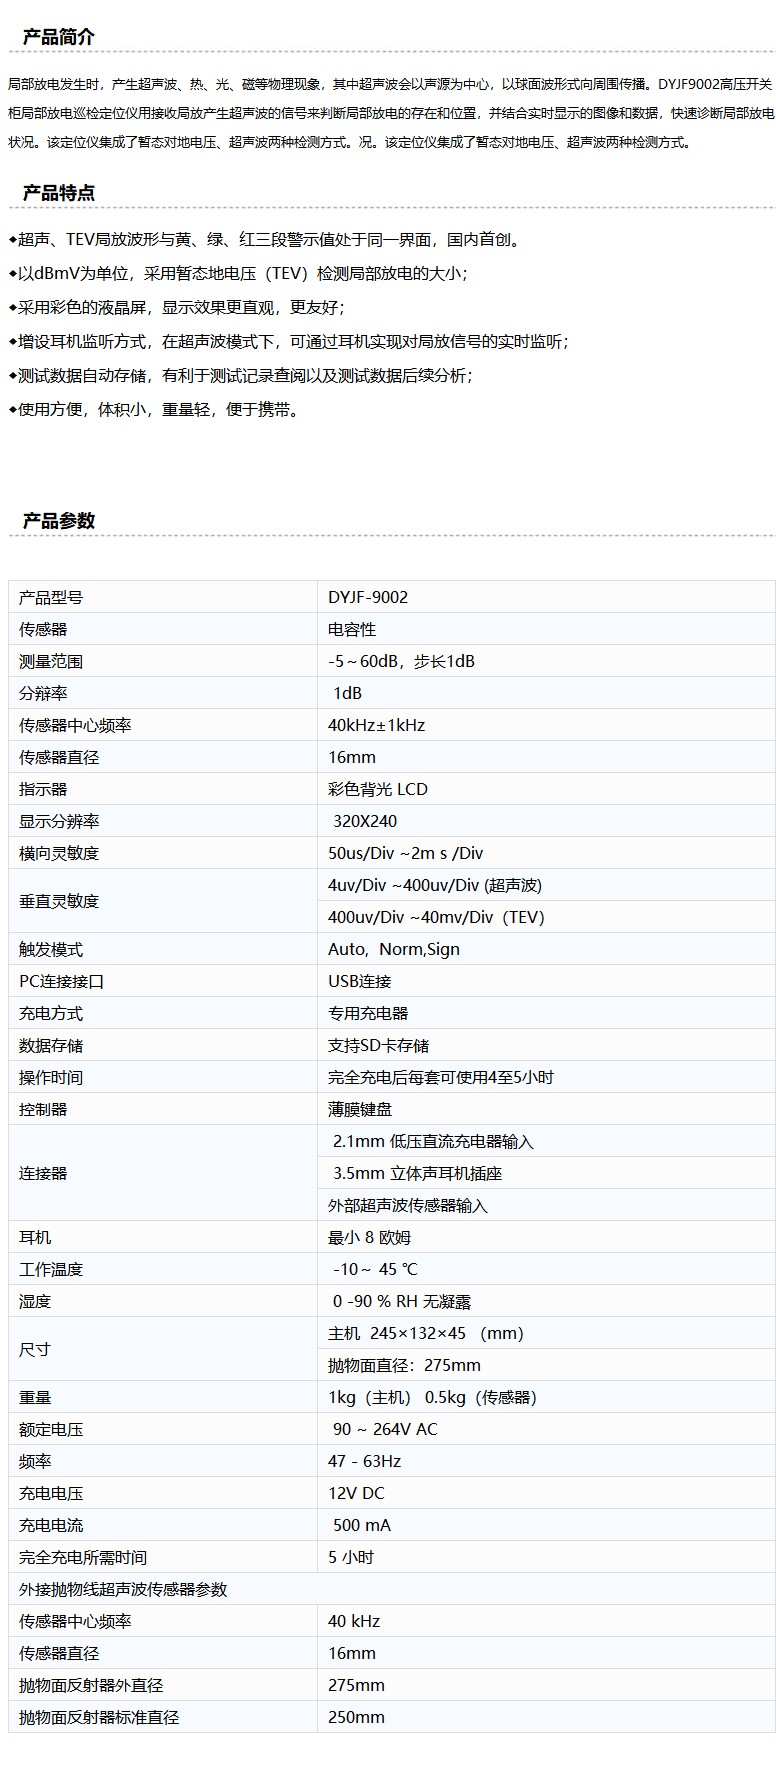Select the weight value 1kg（主机）0.5kg（传感器）
The height and width of the screenshot is (1772, 776).
coord(432,1397)
